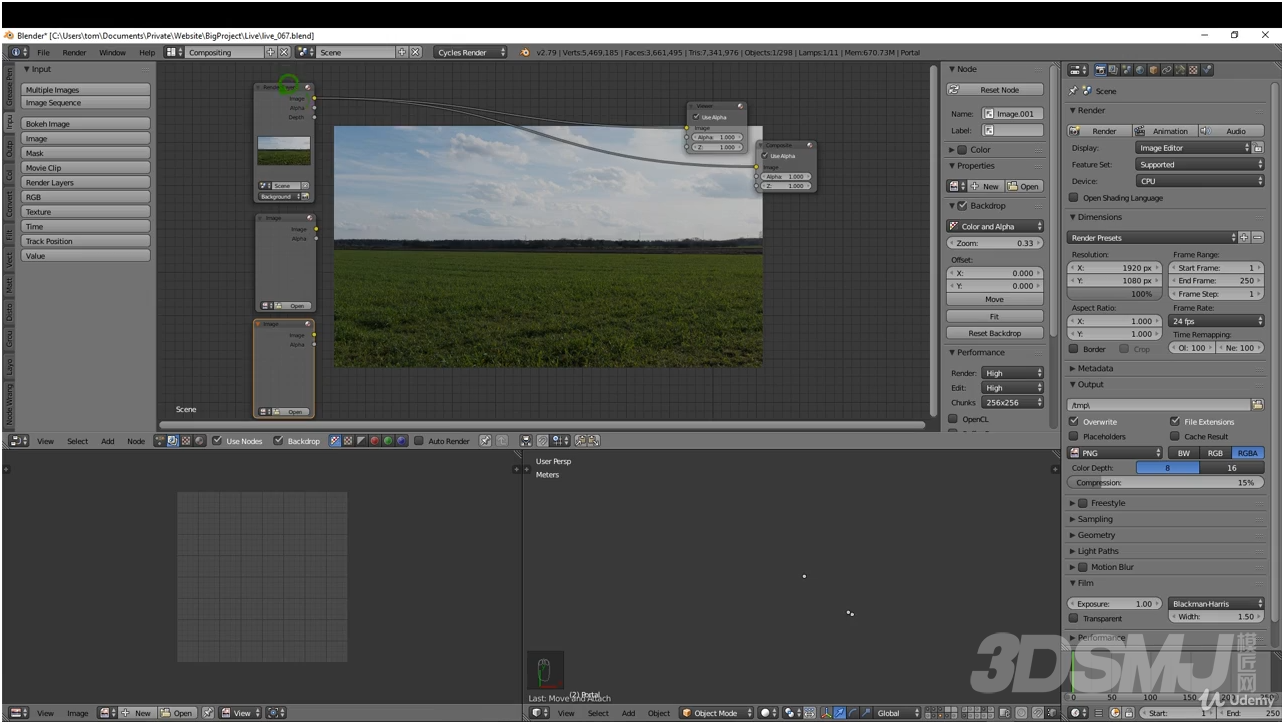Open the Texture properties tab checker icon

coord(1193,70)
